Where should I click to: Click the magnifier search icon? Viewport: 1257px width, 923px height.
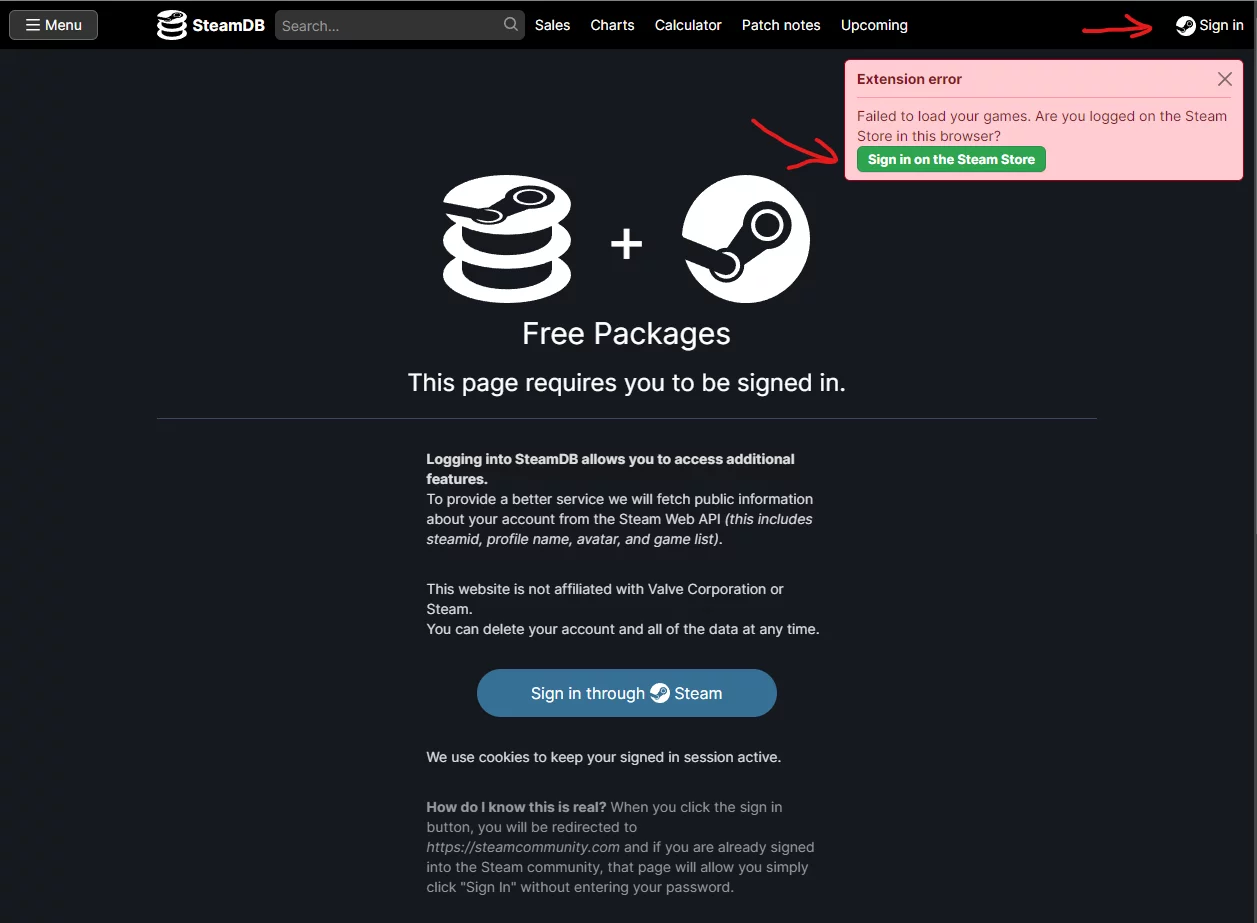tap(511, 25)
